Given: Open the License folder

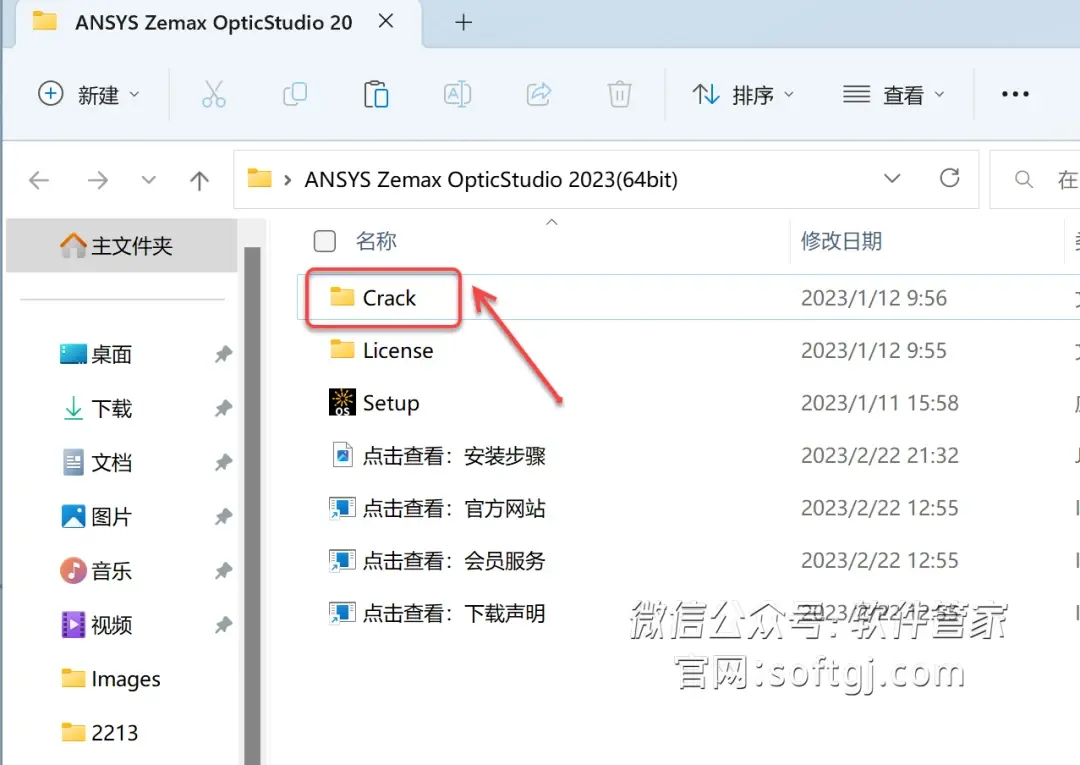Looking at the screenshot, I should (382, 350).
